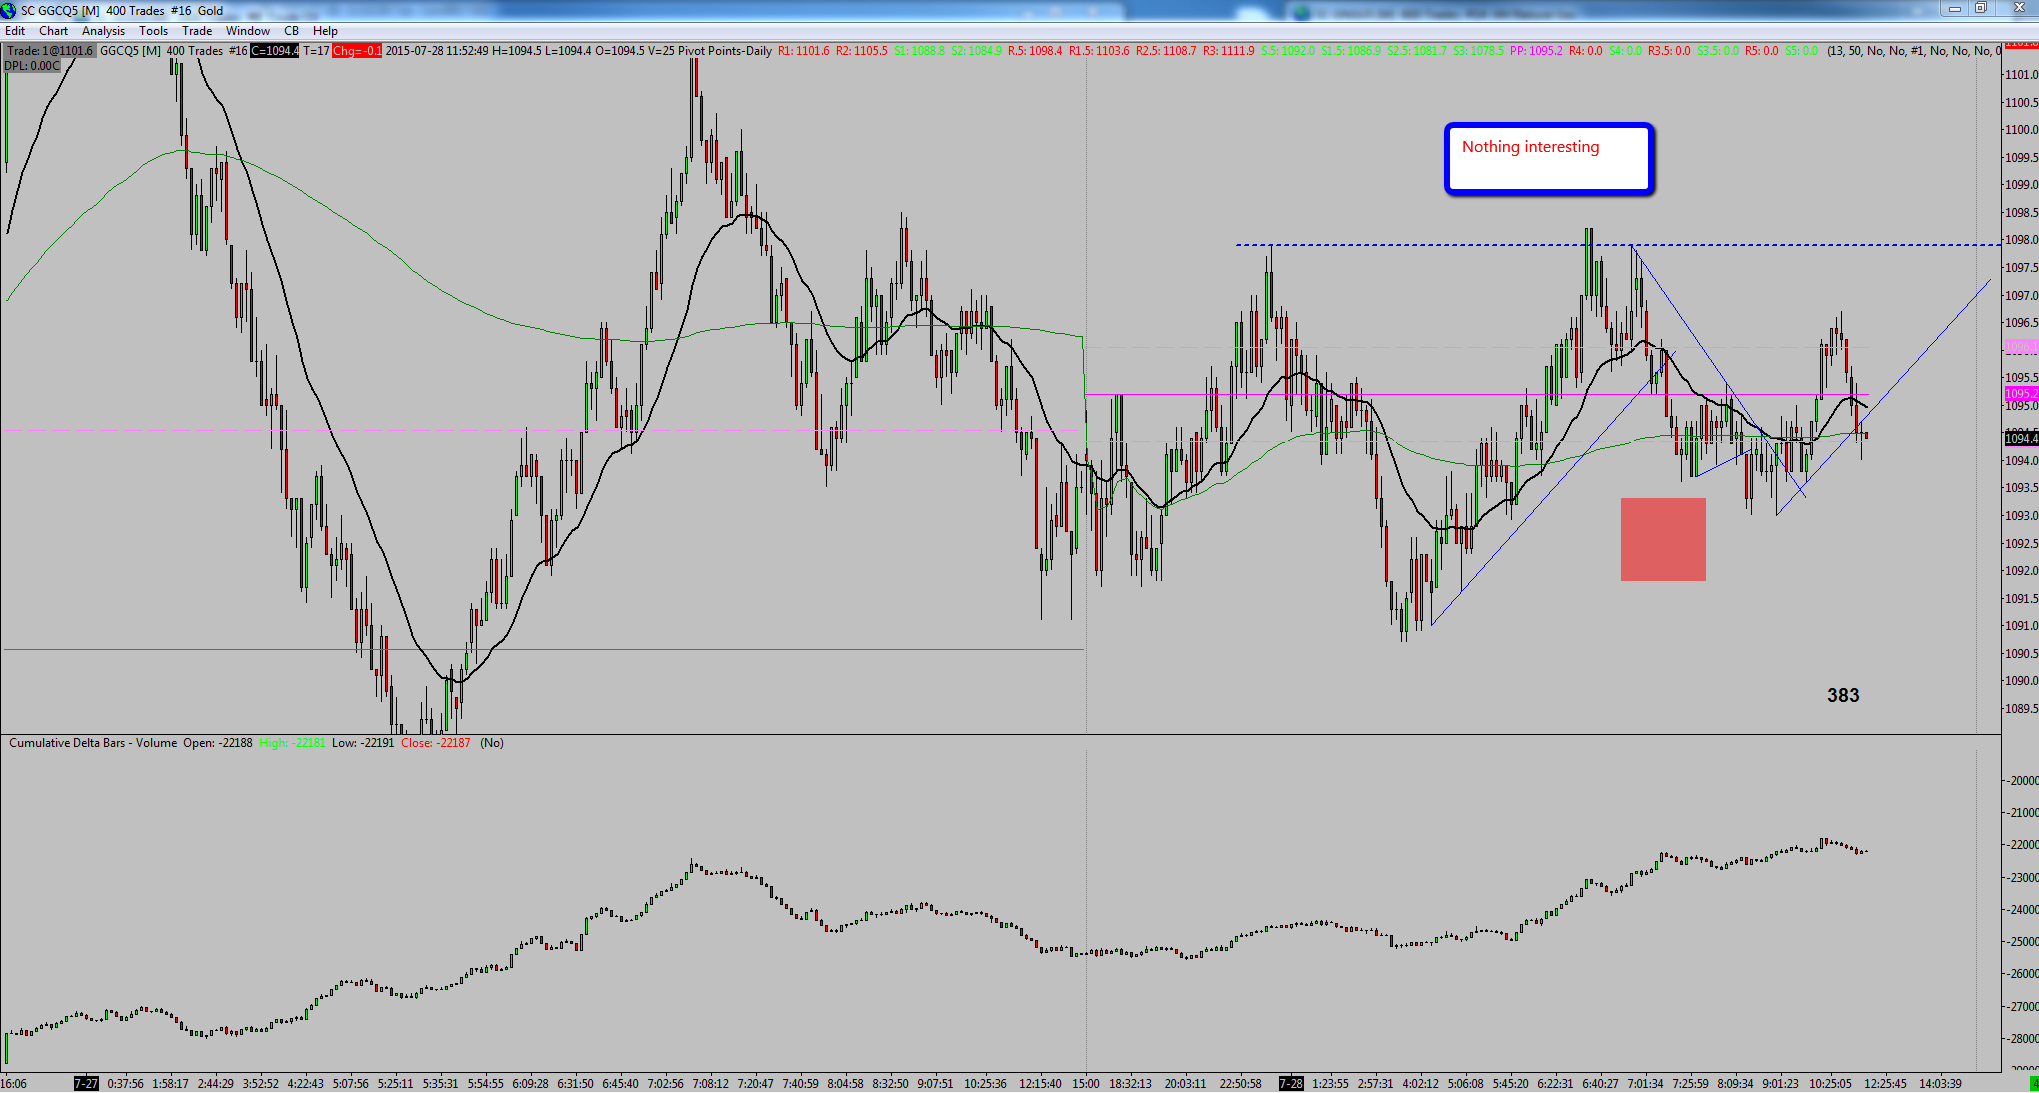Click the red 'Chg=-0.1' change value
Viewport: 2039px width, 1093px height.
[x=357, y=51]
